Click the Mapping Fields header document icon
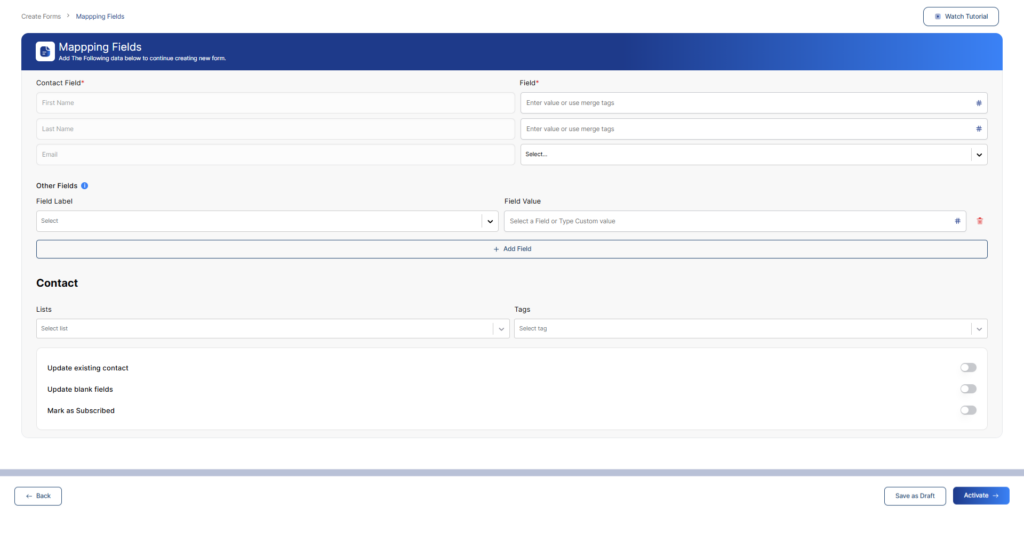The image size is (1024, 542). 45,51
